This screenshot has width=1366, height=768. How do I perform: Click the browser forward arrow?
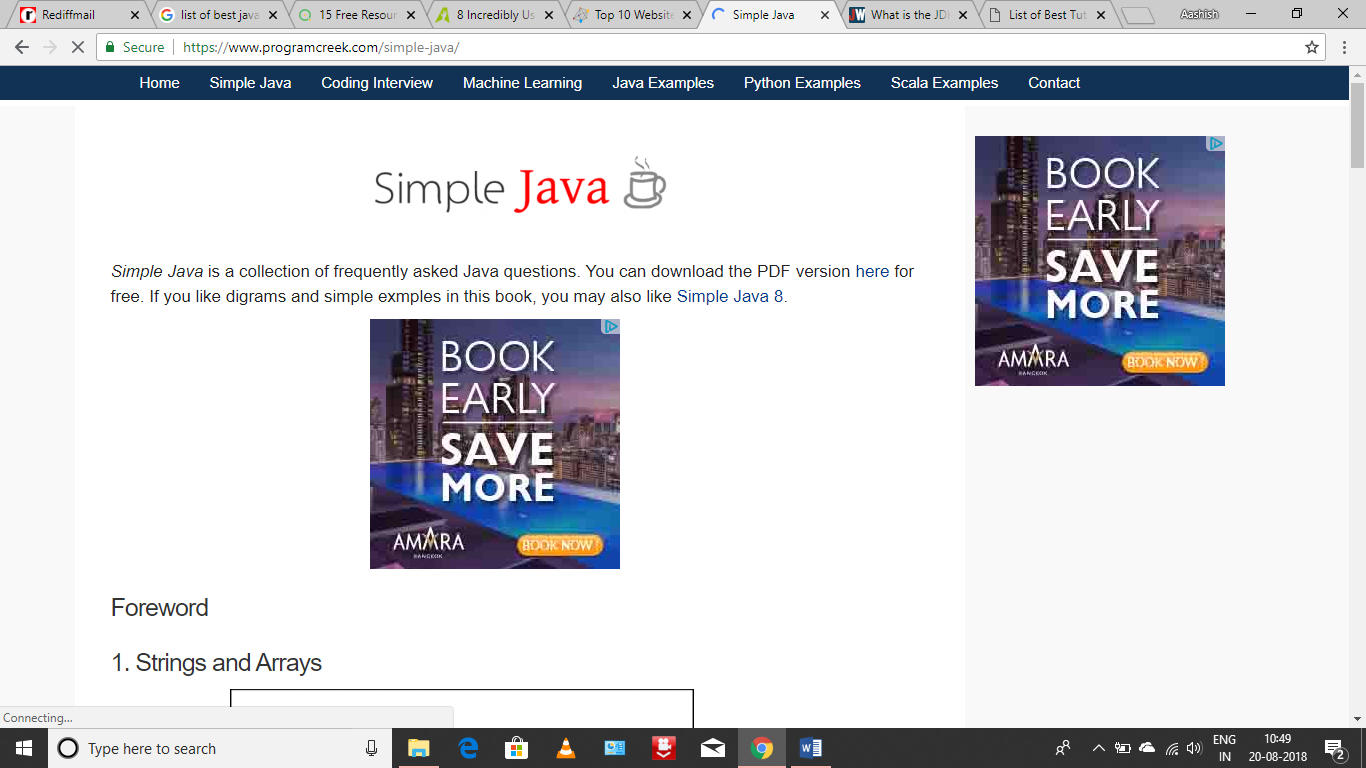[x=50, y=47]
